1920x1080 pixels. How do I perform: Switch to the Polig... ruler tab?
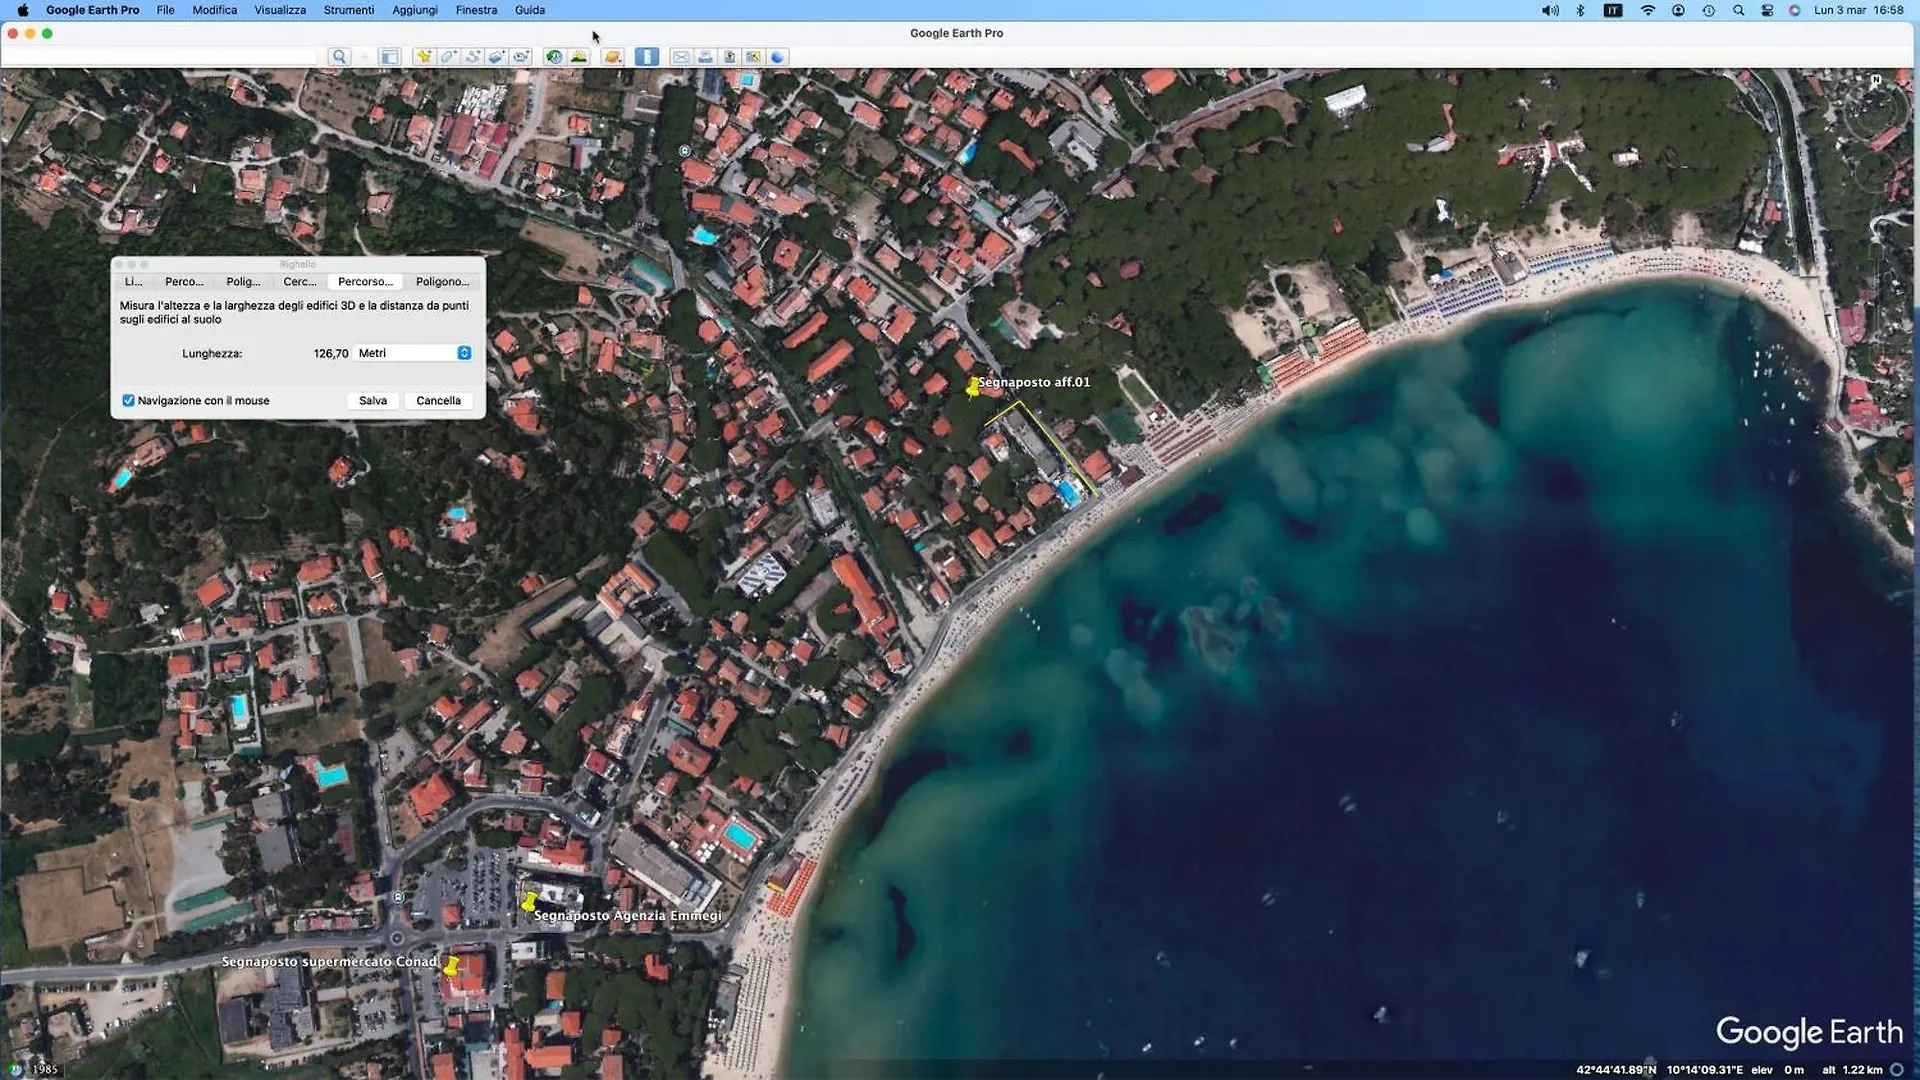(x=243, y=282)
